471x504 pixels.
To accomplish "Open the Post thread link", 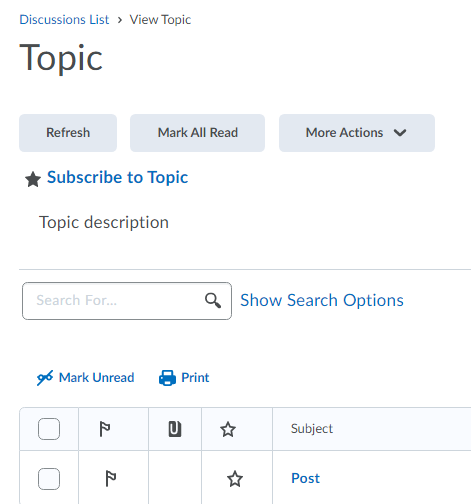I will click(x=305, y=478).
